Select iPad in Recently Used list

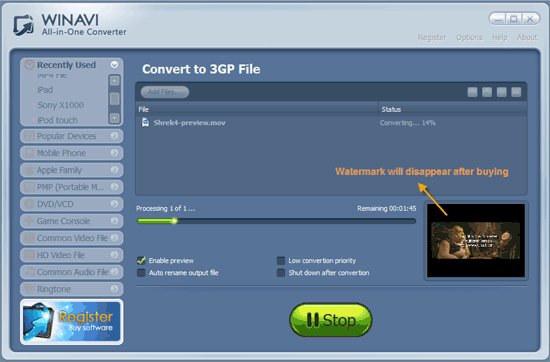[x=45, y=90]
